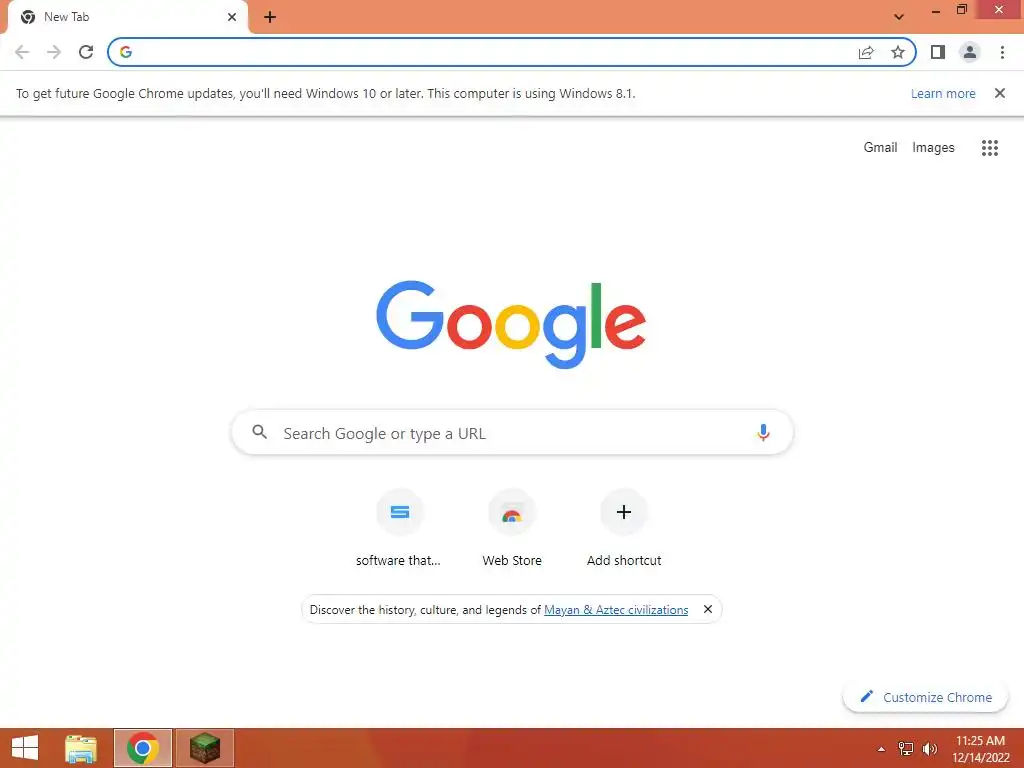The image size is (1024, 768).
Task: Open the Windows Start button
Action: point(25,748)
